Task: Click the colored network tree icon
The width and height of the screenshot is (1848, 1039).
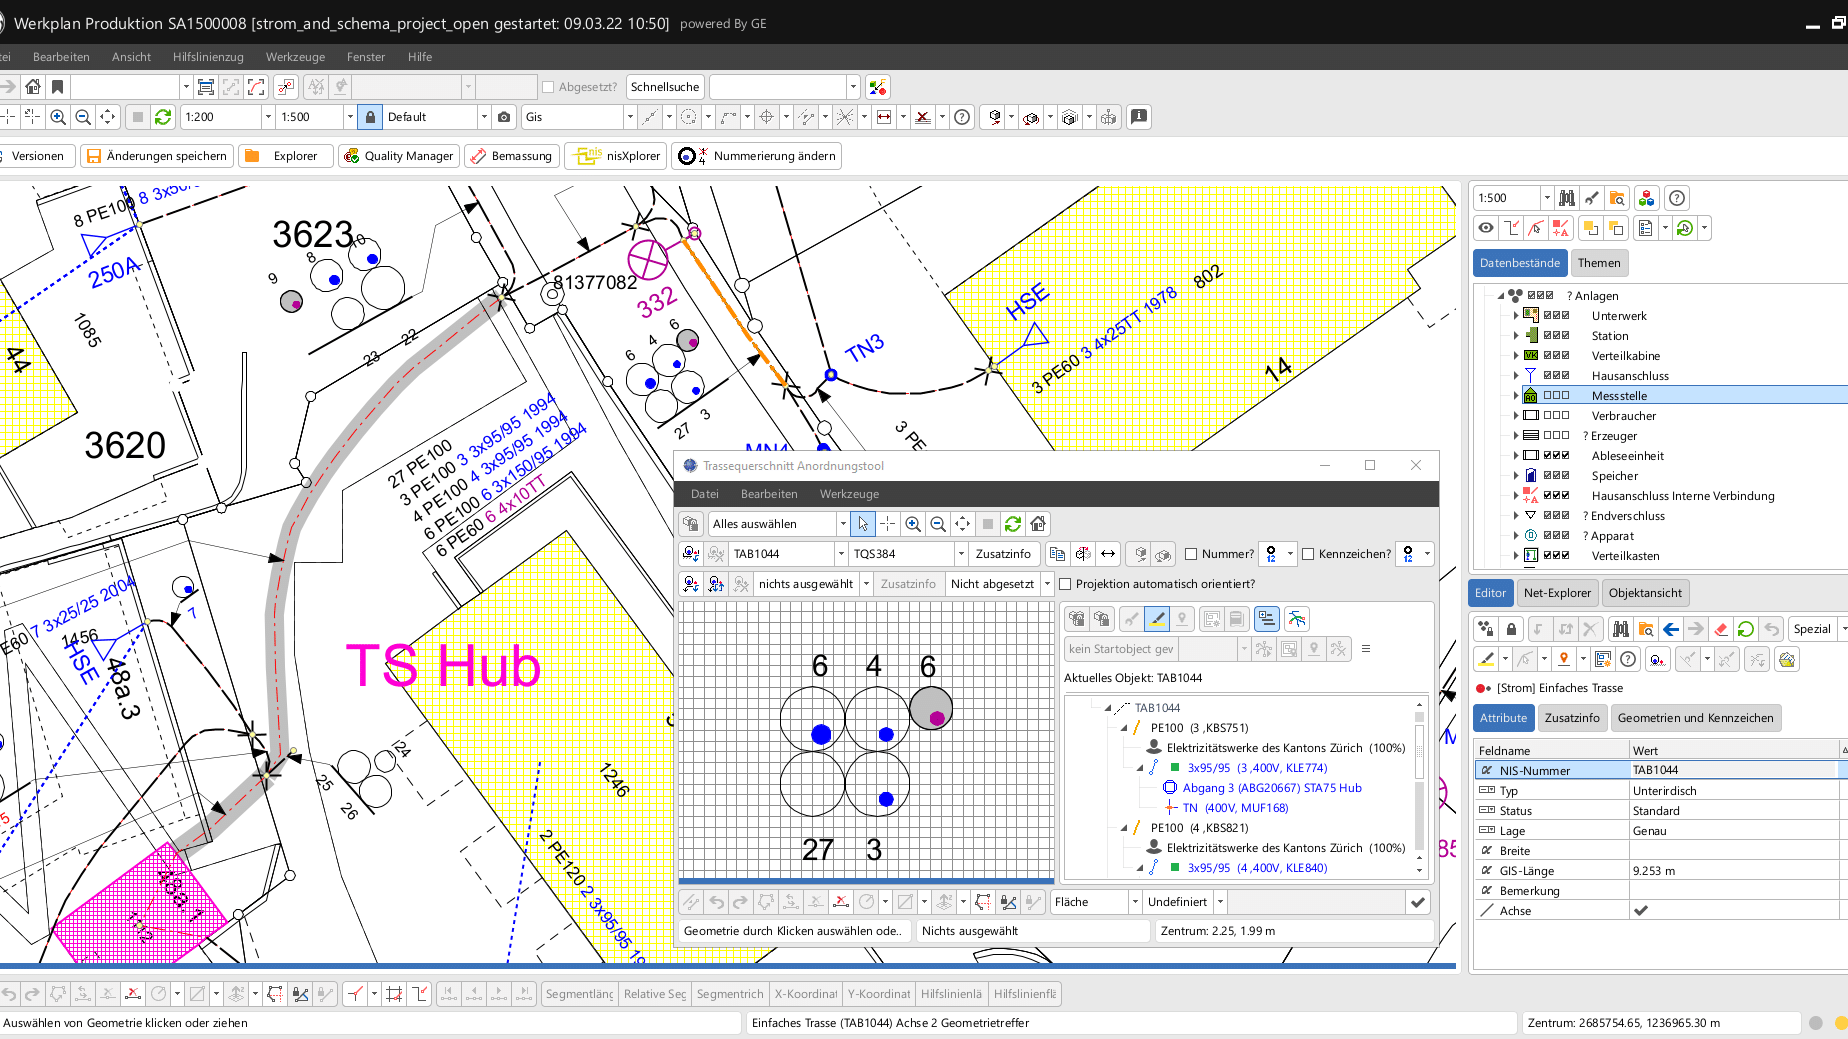Action: click(1296, 619)
